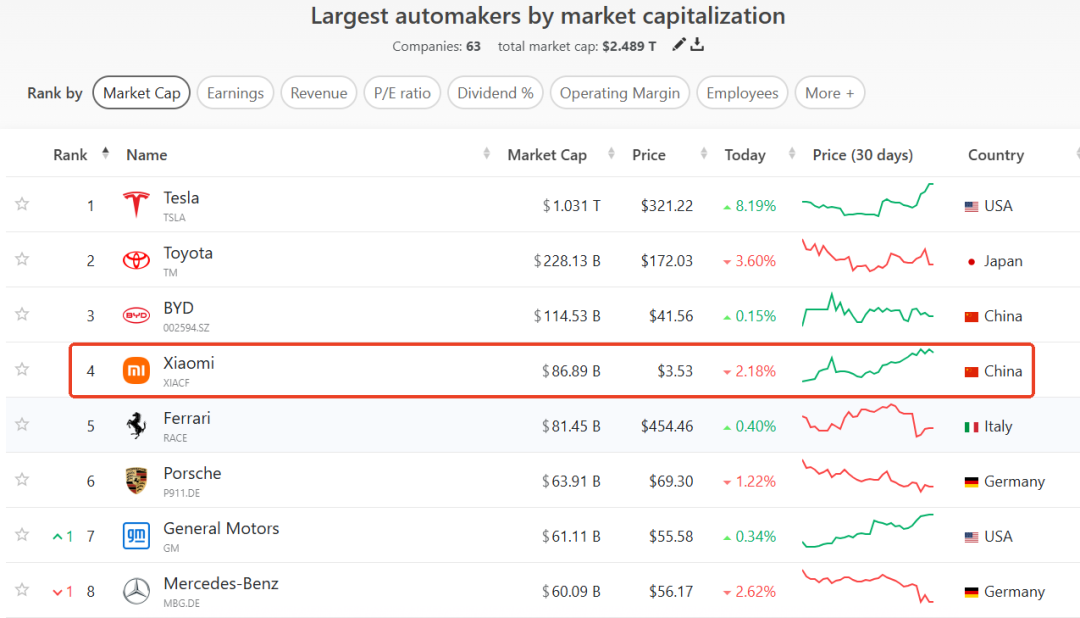This screenshot has width=1080, height=618.
Task: Click General Motors' 30-day price chart
Action: (x=868, y=531)
